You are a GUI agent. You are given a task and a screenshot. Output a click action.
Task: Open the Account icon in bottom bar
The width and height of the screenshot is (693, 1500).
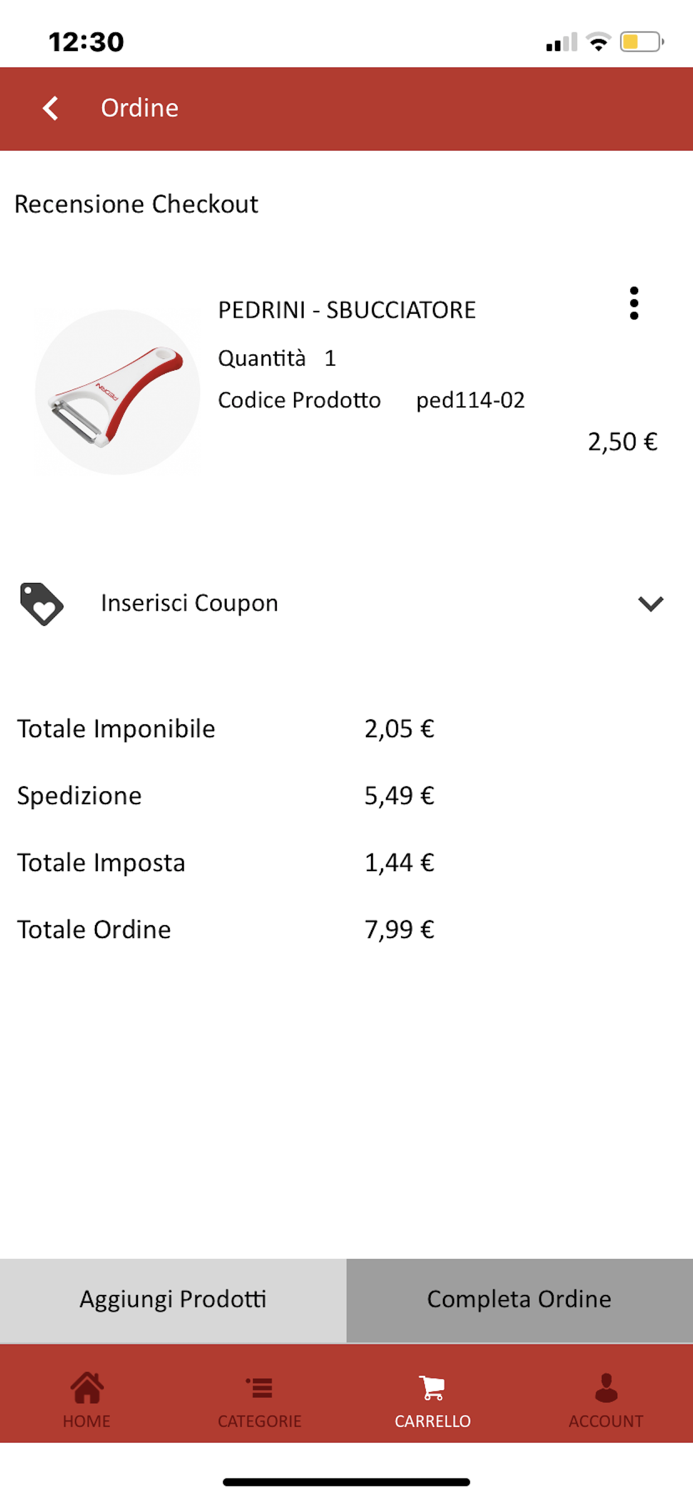pos(606,1387)
